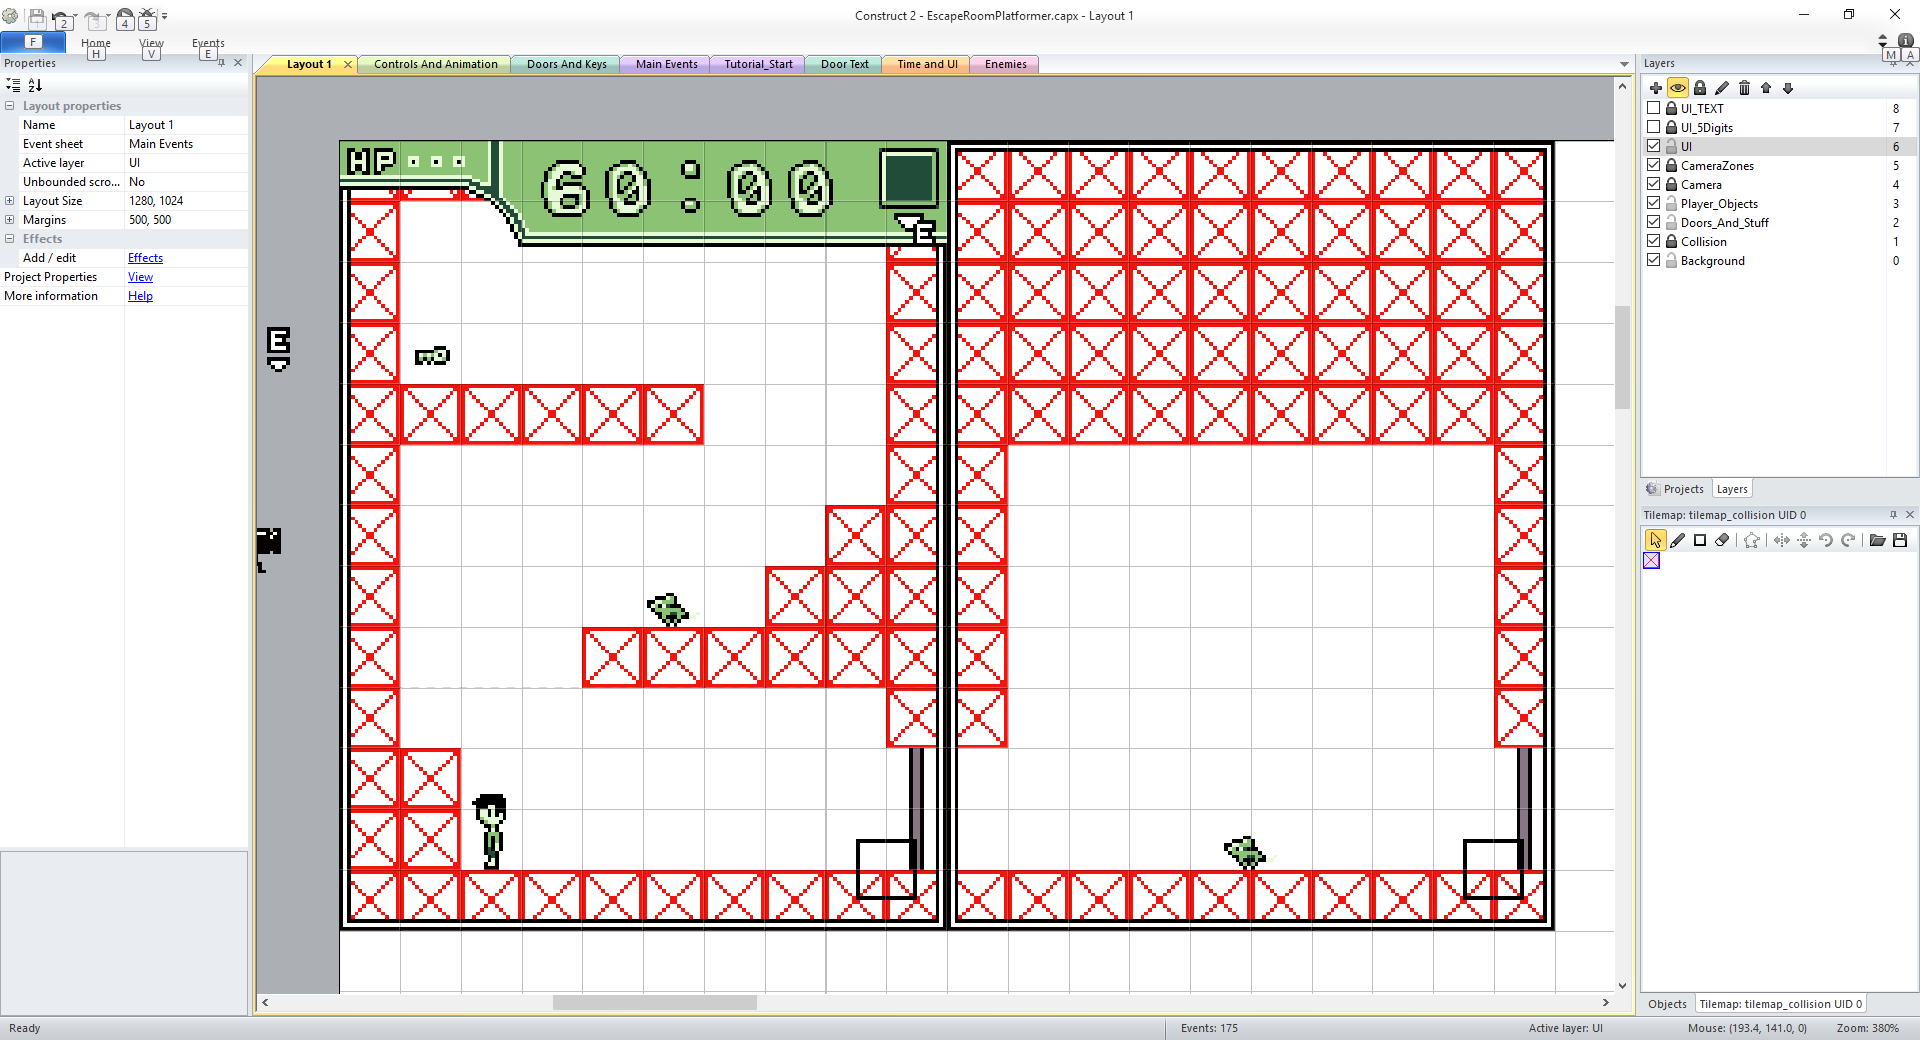This screenshot has height=1040, width=1920.
Task: Switch to the Controls And Animation tab
Action: point(435,64)
